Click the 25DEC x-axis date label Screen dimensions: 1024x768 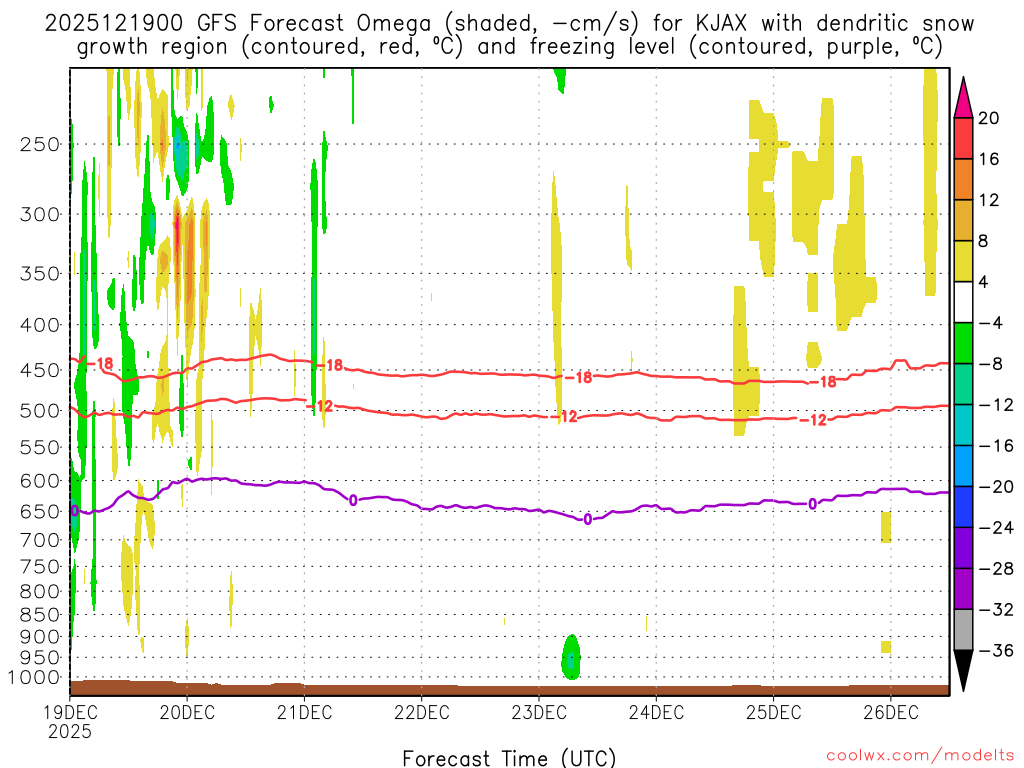click(x=774, y=712)
